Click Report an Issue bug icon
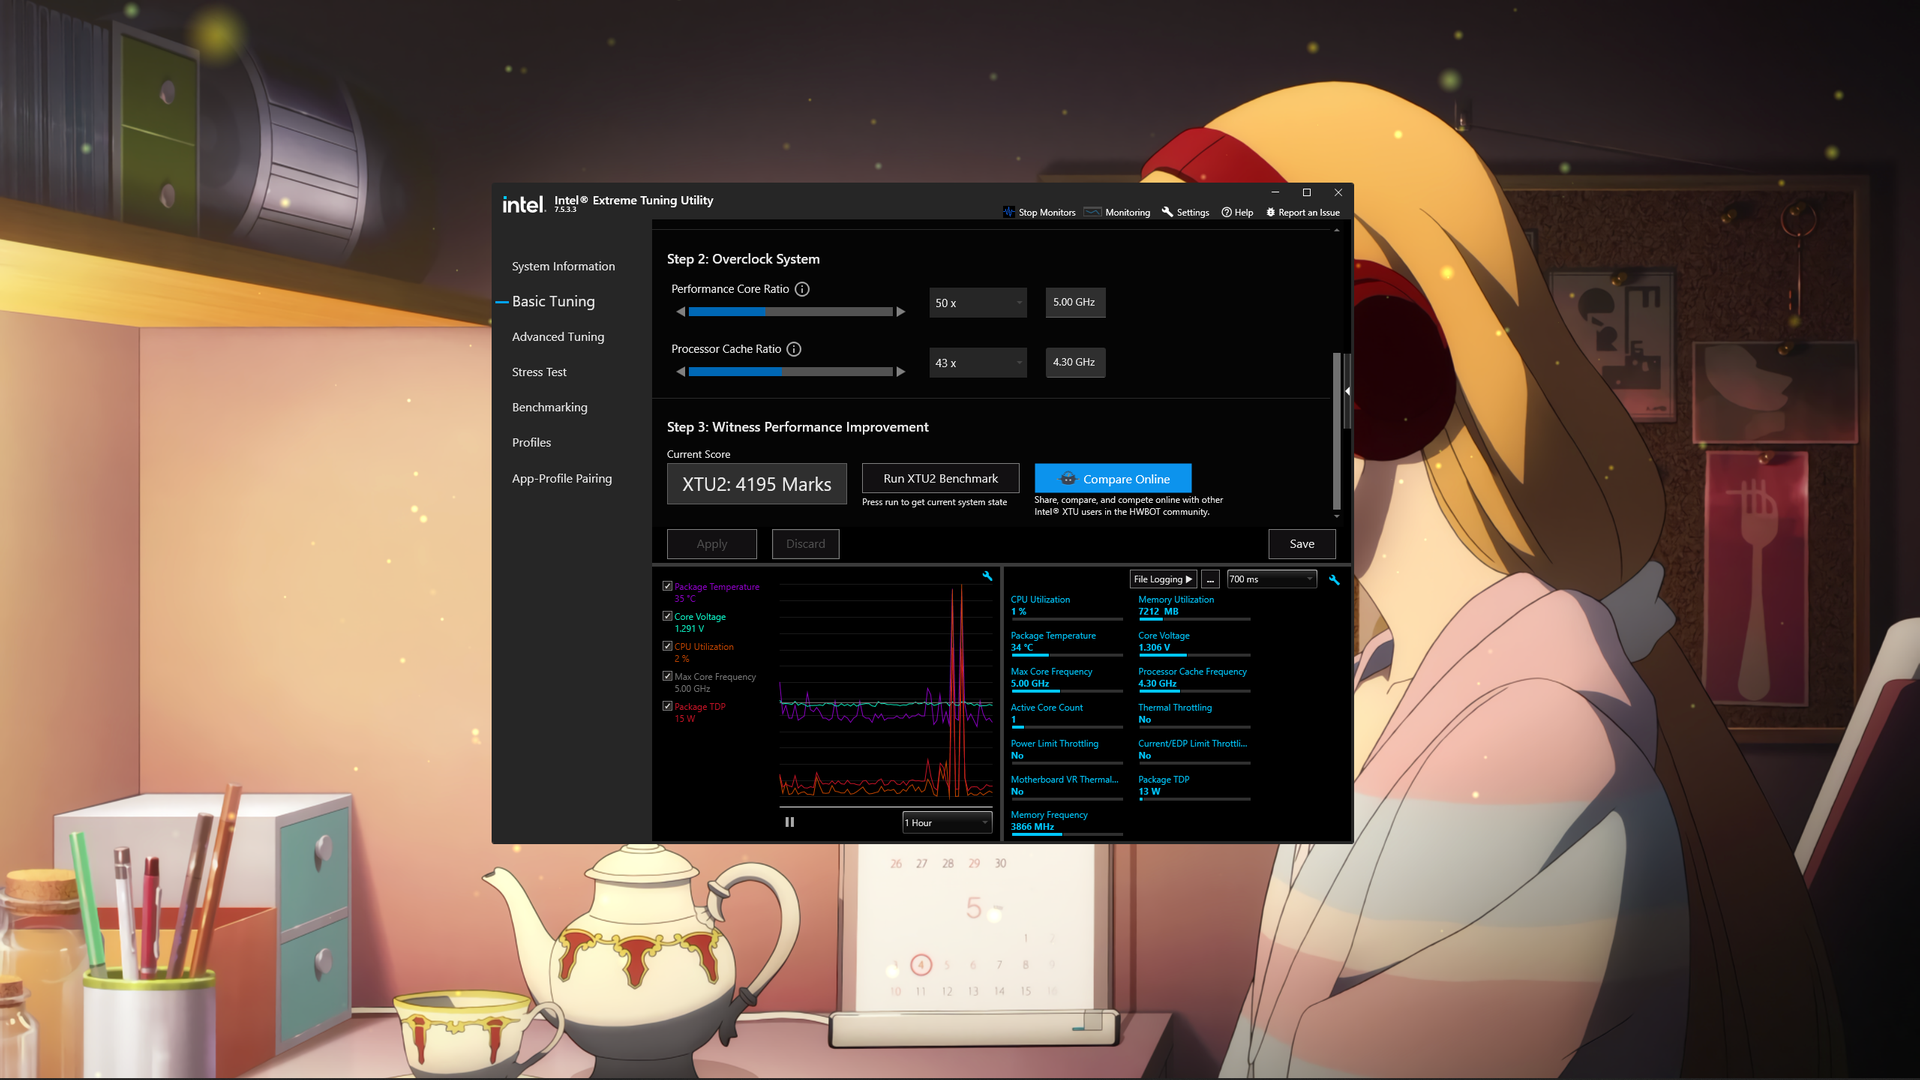This screenshot has width=1920, height=1080. [x=1270, y=212]
